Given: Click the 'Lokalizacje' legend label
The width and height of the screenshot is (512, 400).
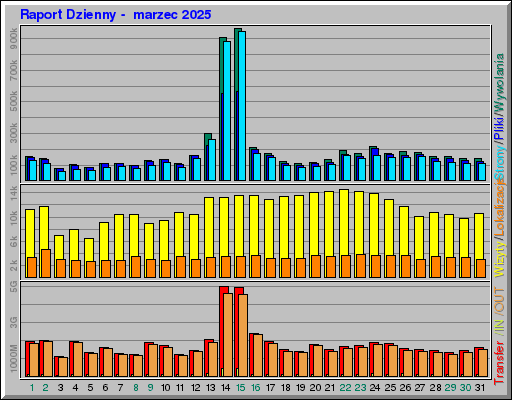Looking at the screenshot, I should [500, 207].
